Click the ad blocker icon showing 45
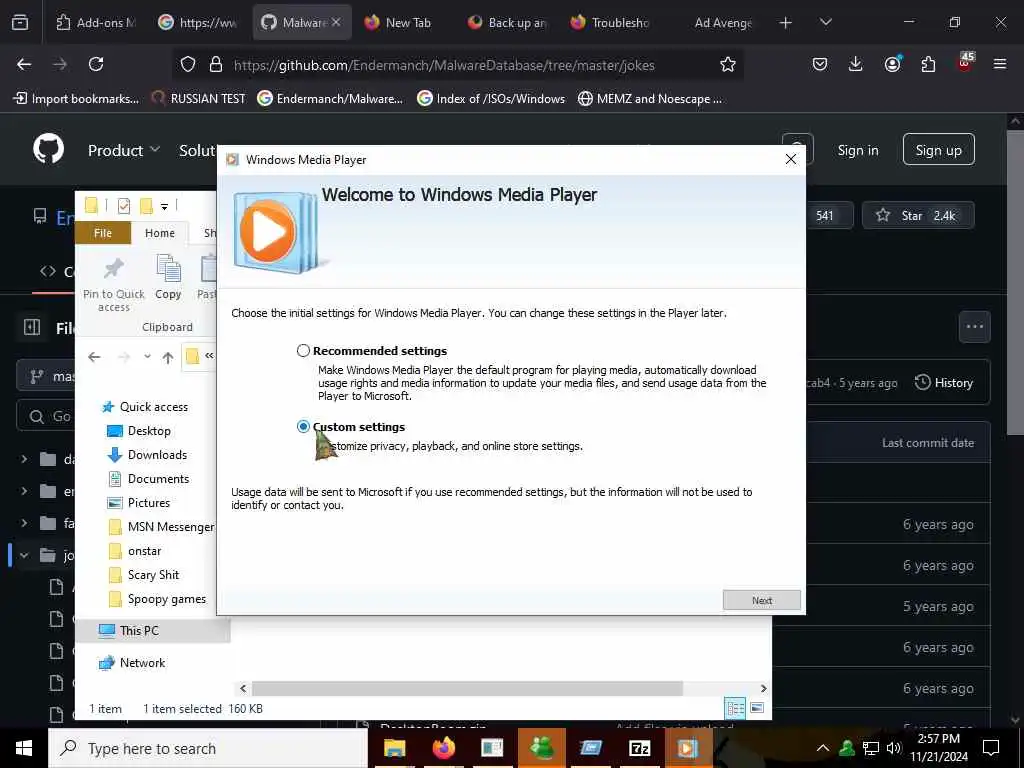This screenshot has height=768, width=1024. point(965,63)
